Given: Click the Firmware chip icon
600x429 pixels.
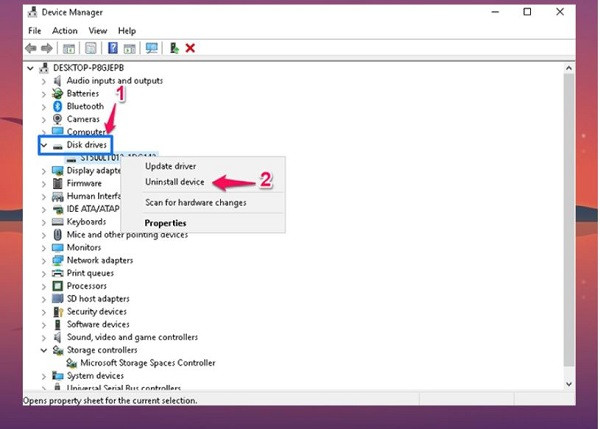Looking at the screenshot, I should tap(57, 183).
